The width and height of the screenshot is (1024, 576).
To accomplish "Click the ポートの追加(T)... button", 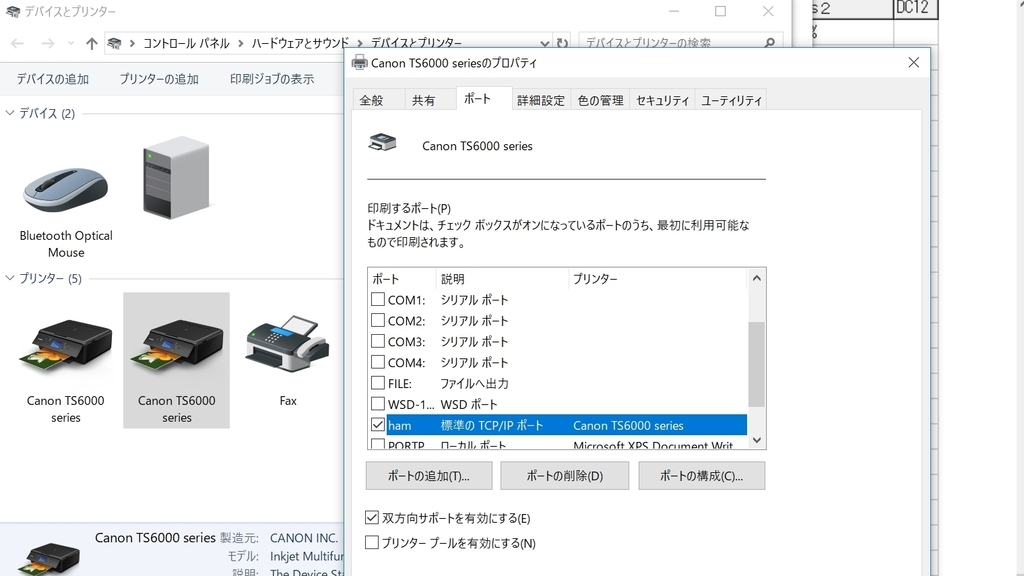I will click(429, 476).
